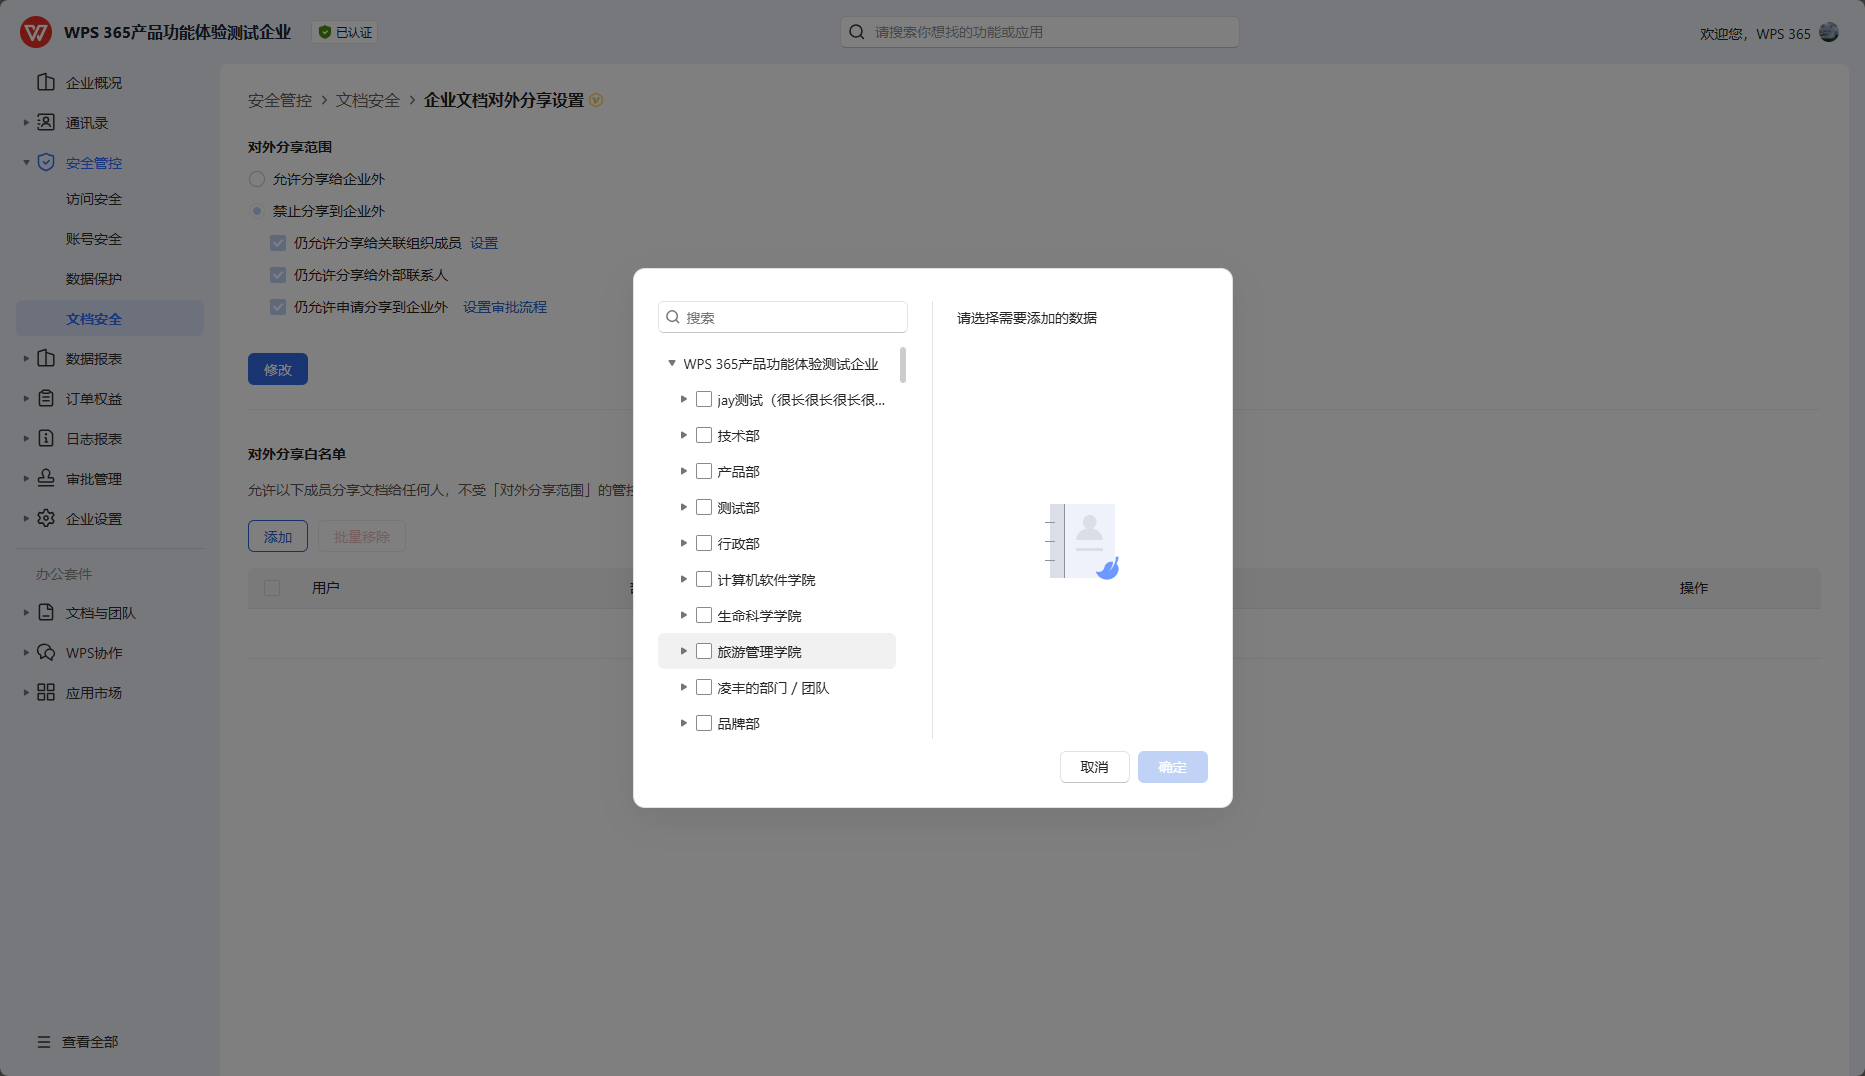The image size is (1865, 1076).
Task: Check the 生命科学学院 checkbox
Action: click(x=704, y=615)
